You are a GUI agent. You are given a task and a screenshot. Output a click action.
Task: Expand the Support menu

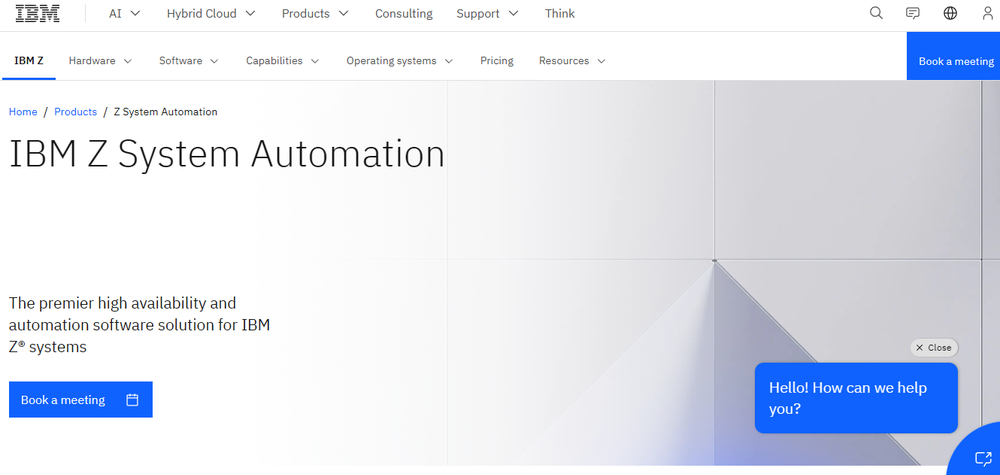[x=487, y=13]
